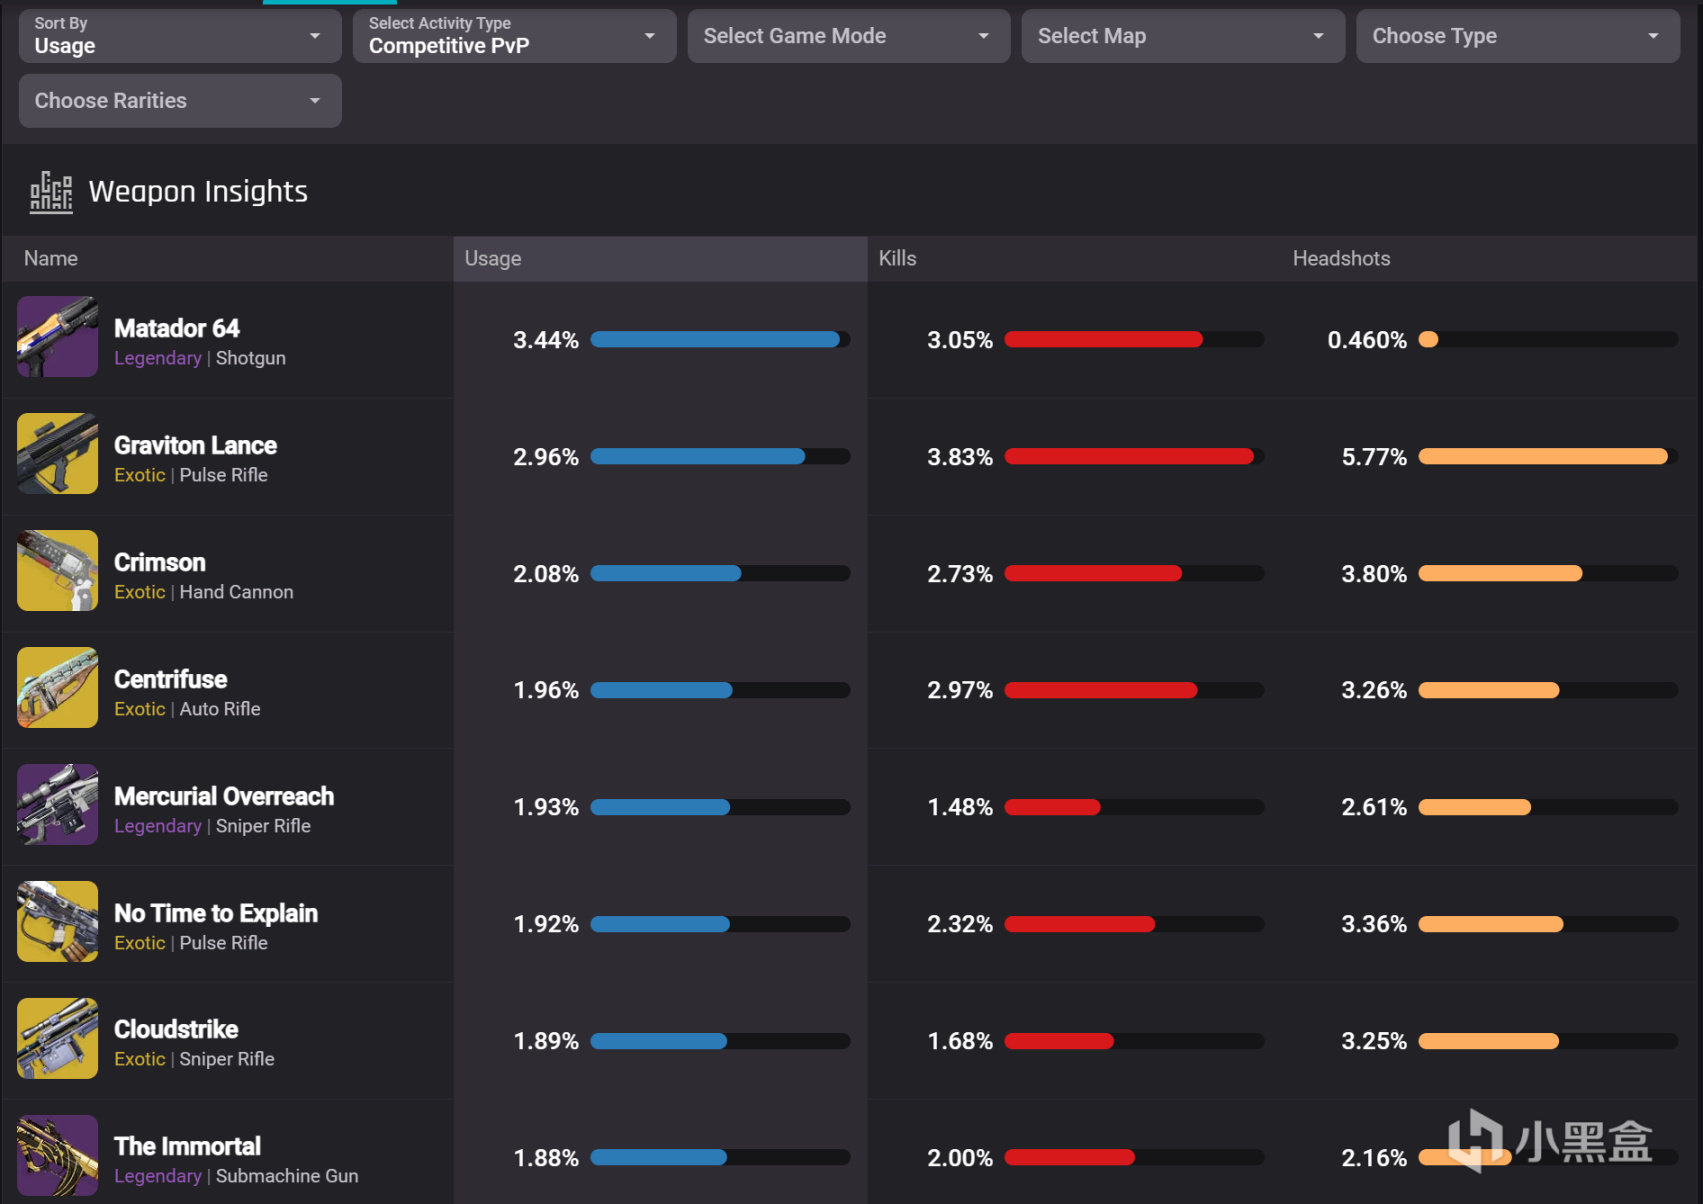Click the Graviton Lance weapon icon
Viewport: 1703px width, 1204px height.
57,454
